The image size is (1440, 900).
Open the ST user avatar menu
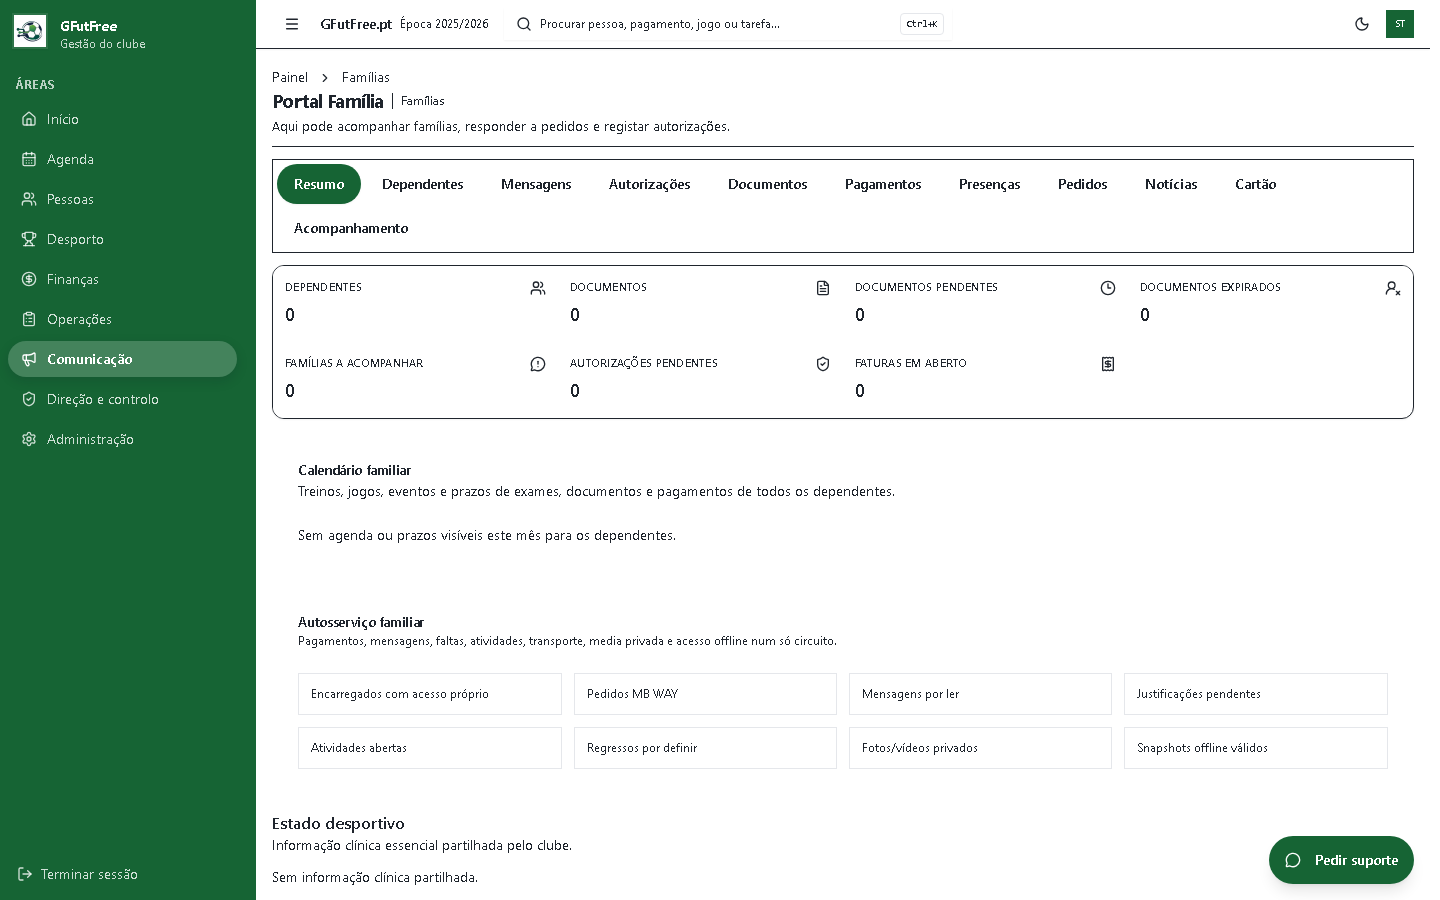coord(1400,24)
